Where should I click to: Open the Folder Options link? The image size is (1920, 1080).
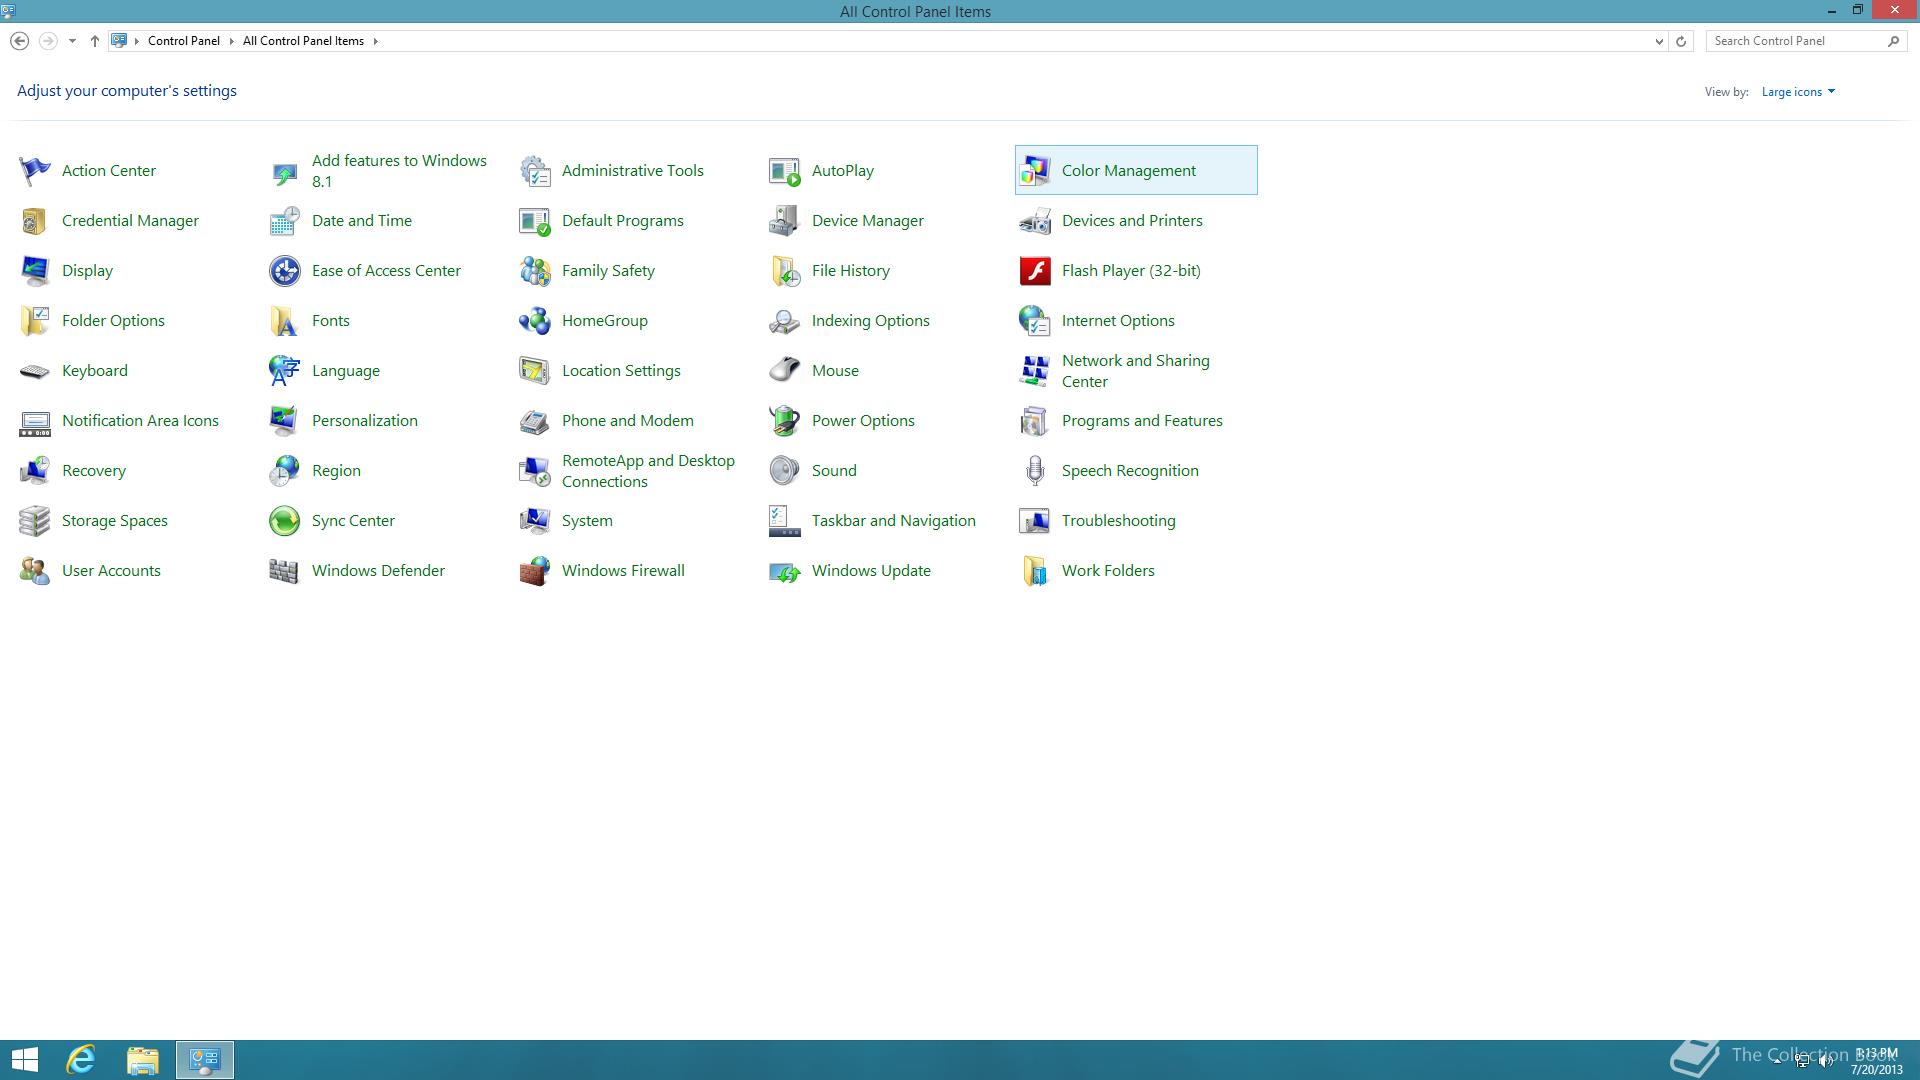113,321
